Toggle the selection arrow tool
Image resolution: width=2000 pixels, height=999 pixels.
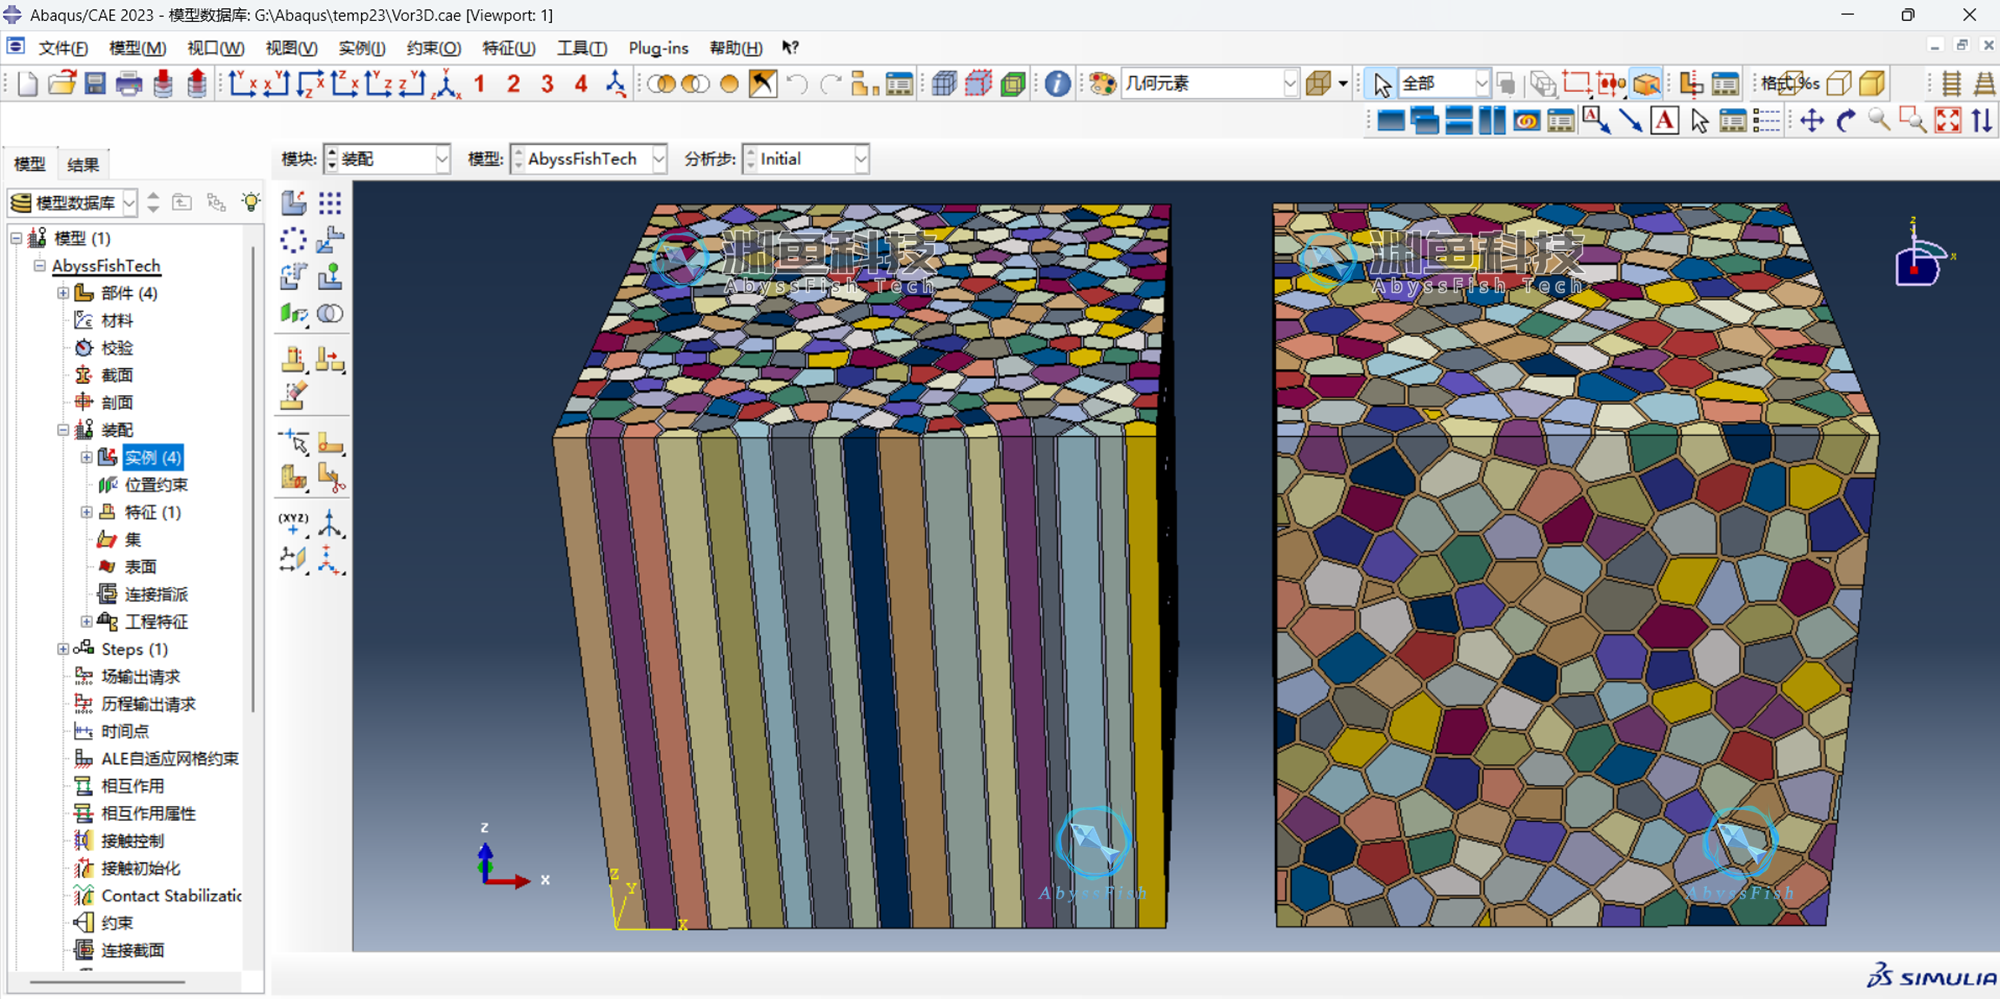click(1382, 84)
